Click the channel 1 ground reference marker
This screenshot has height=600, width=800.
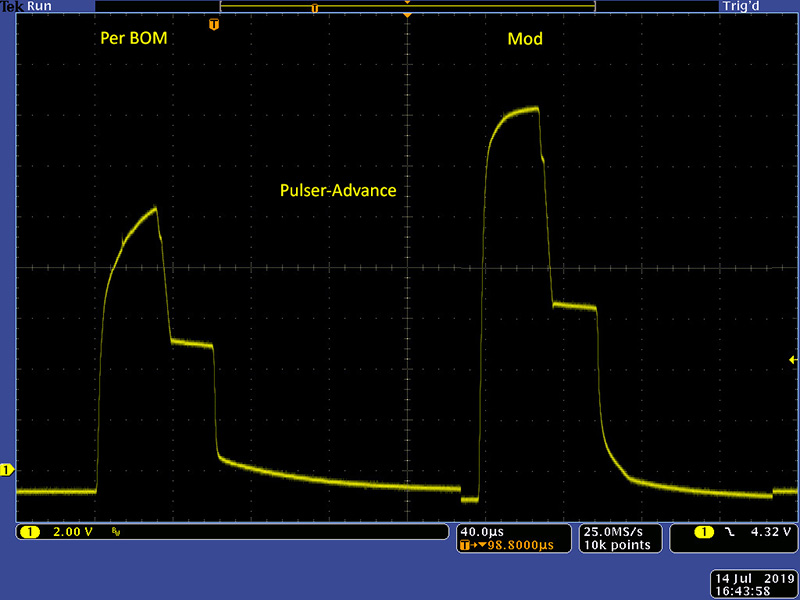click(x=7, y=469)
